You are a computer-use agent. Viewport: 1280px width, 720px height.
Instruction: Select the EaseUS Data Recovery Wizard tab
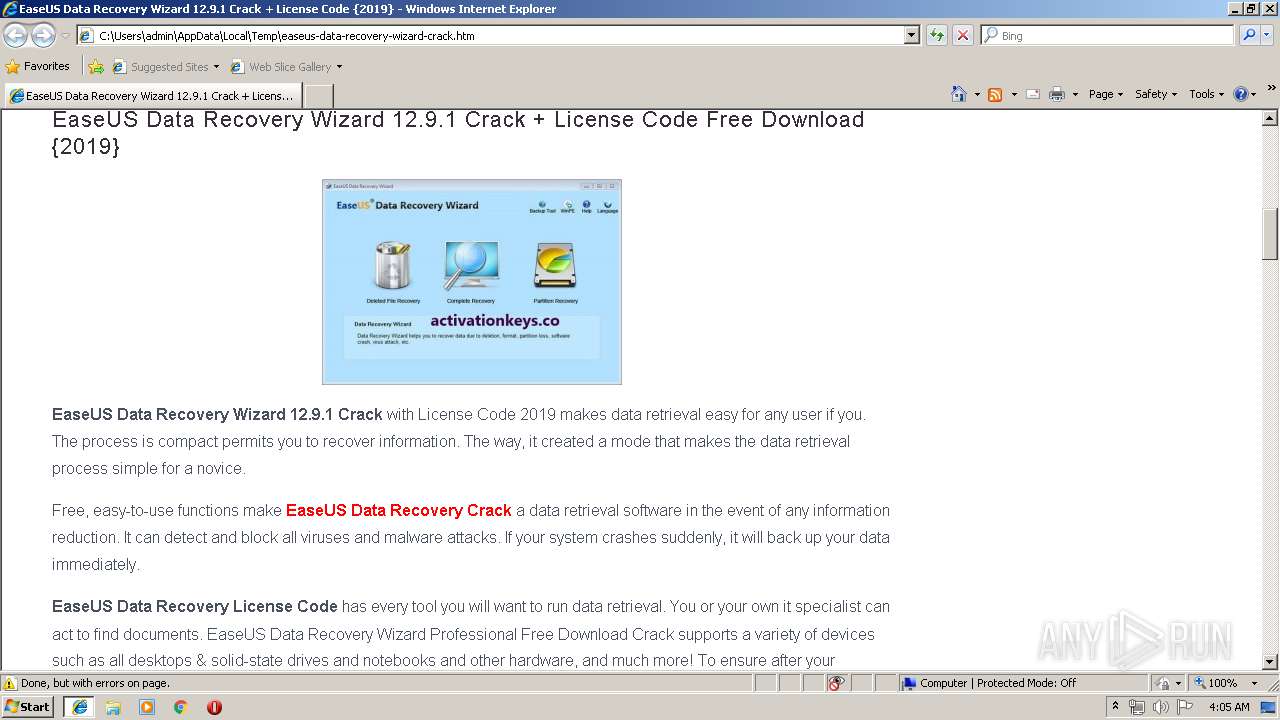[152, 96]
